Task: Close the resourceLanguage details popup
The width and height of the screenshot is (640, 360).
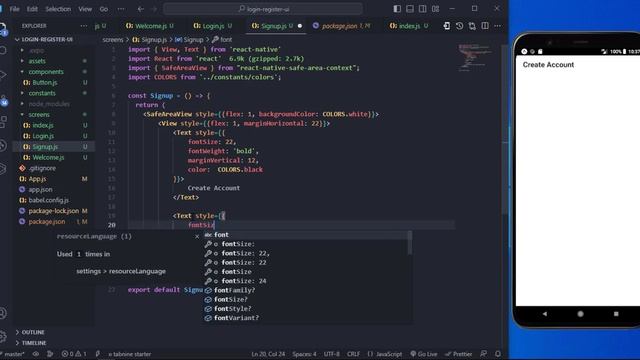Action: tap(197, 236)
